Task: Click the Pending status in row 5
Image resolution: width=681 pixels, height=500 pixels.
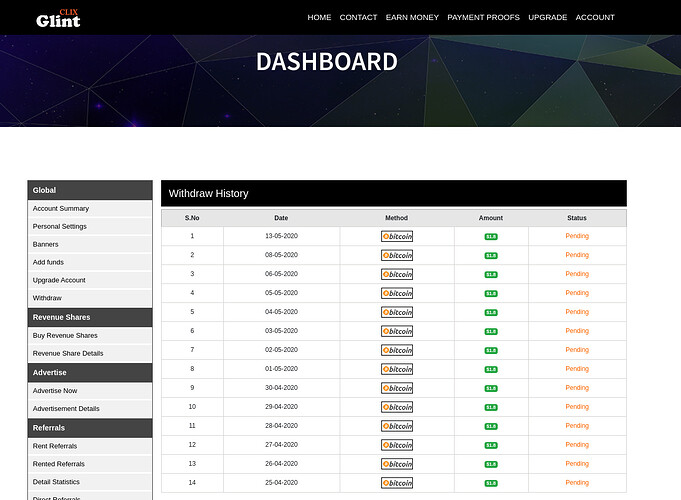Action: [x=577, y=312]
